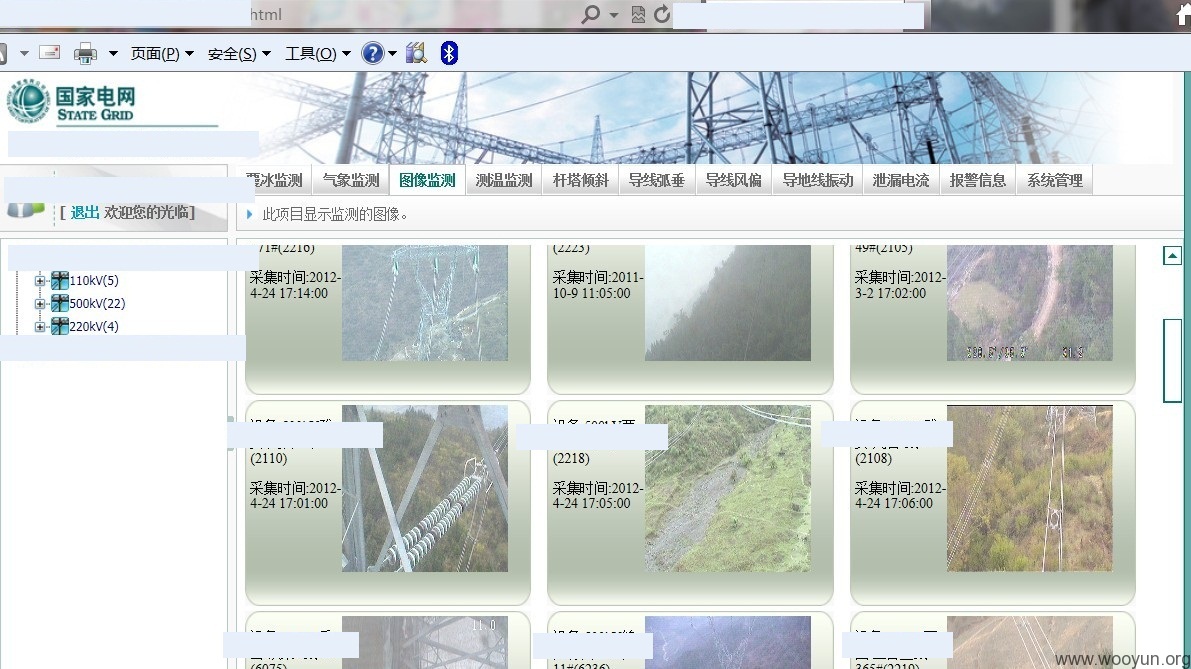Expand the 220kV(4) tree node
The image size is (1191, 669).
tap(39, 327)
